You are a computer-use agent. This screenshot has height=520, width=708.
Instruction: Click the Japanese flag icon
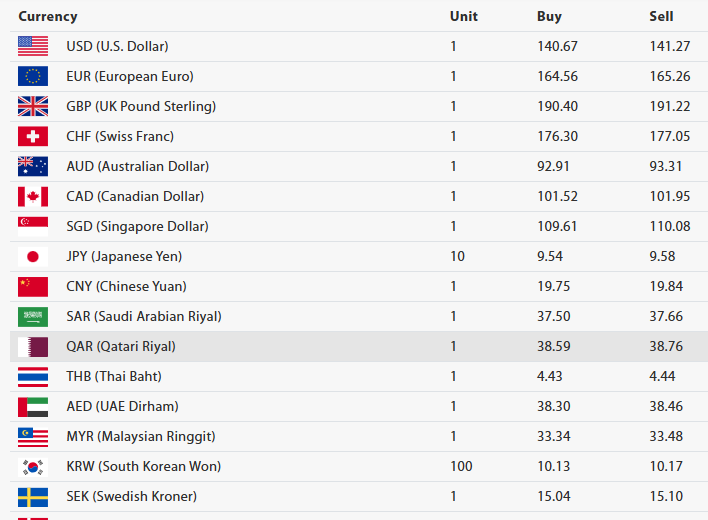(32, 256)
